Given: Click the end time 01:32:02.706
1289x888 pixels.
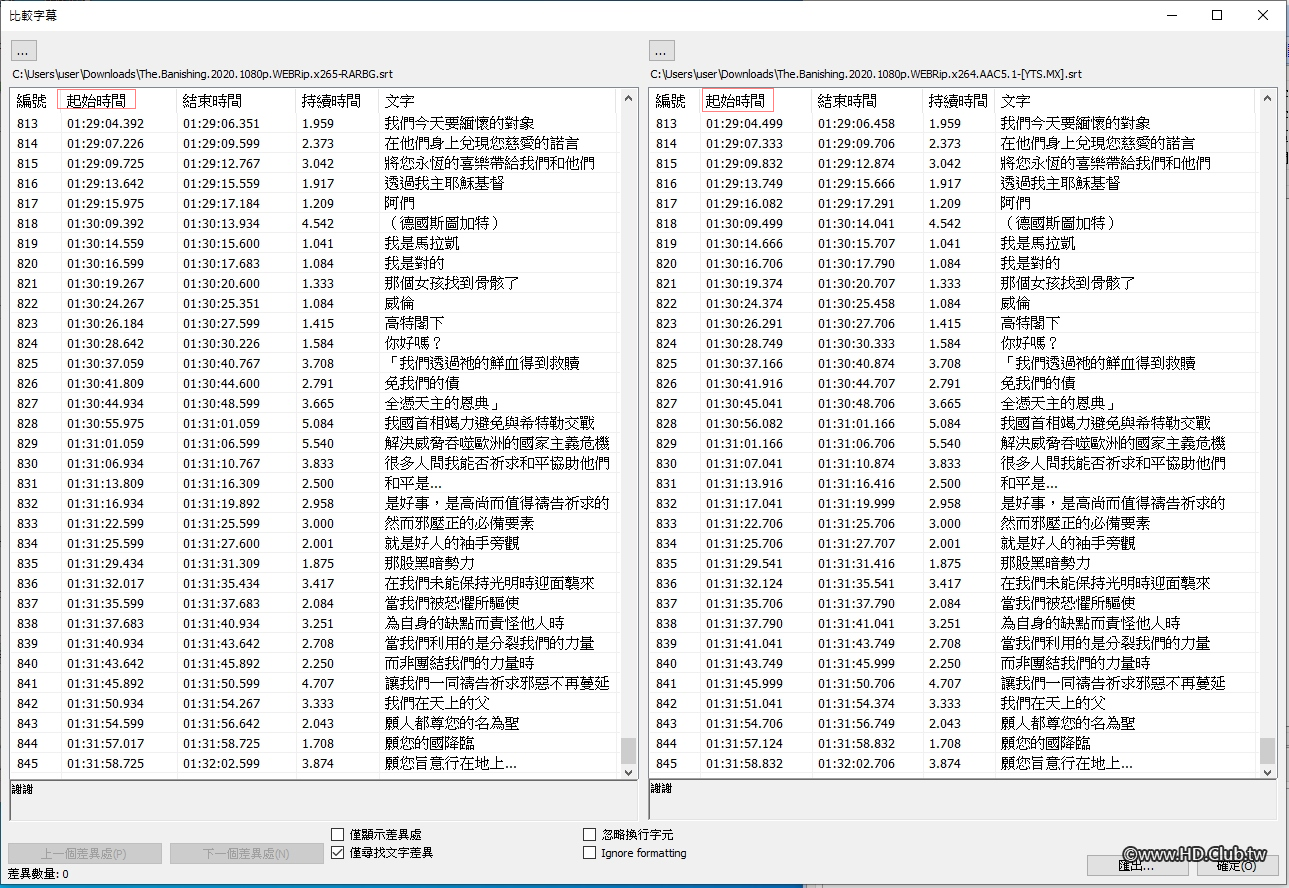Looking at the screenshot, I should click(856, 764).
